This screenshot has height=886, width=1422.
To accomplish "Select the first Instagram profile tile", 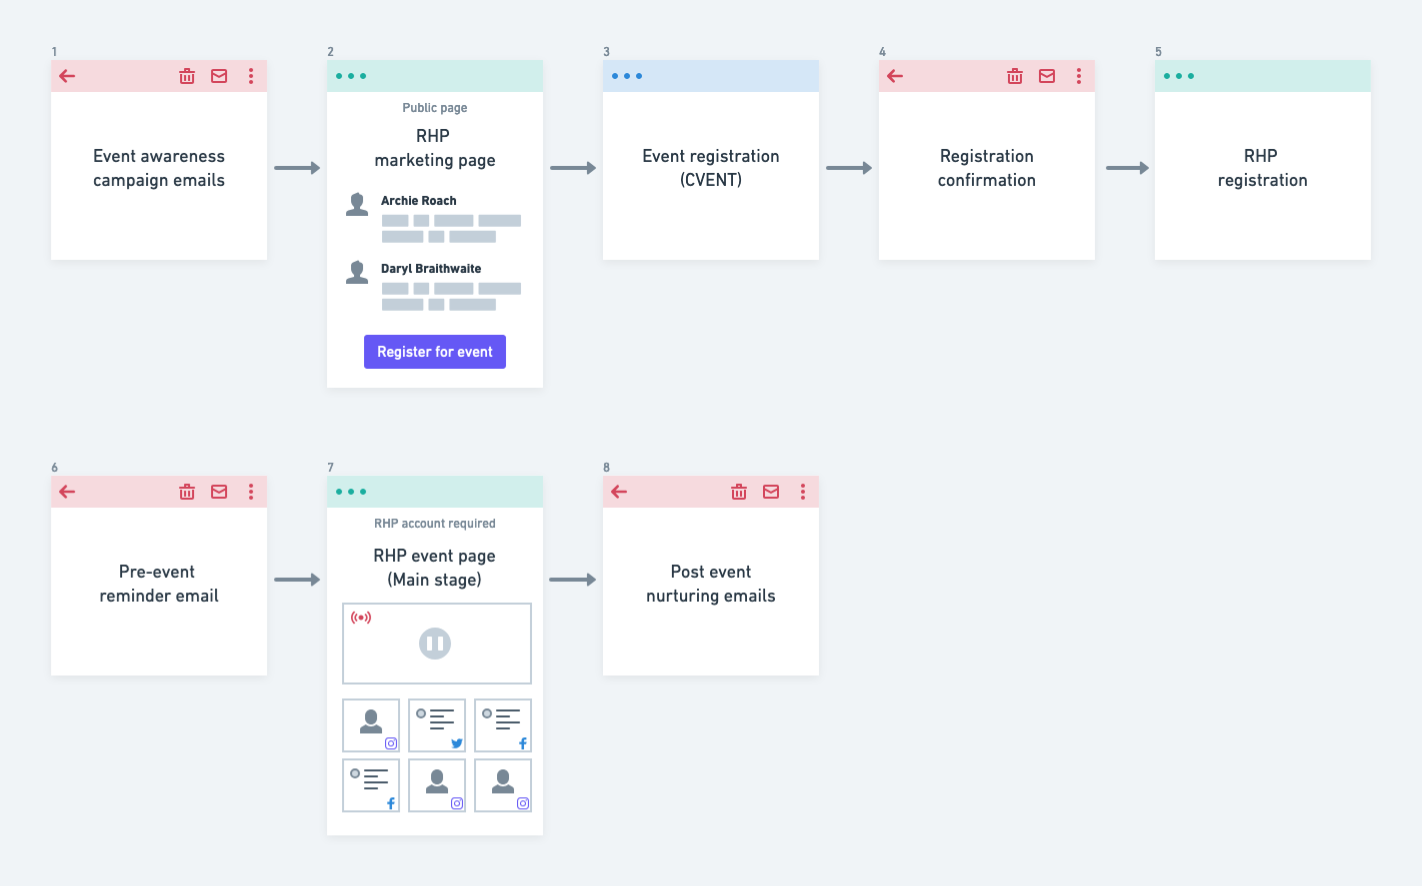I will pos(371,725).
